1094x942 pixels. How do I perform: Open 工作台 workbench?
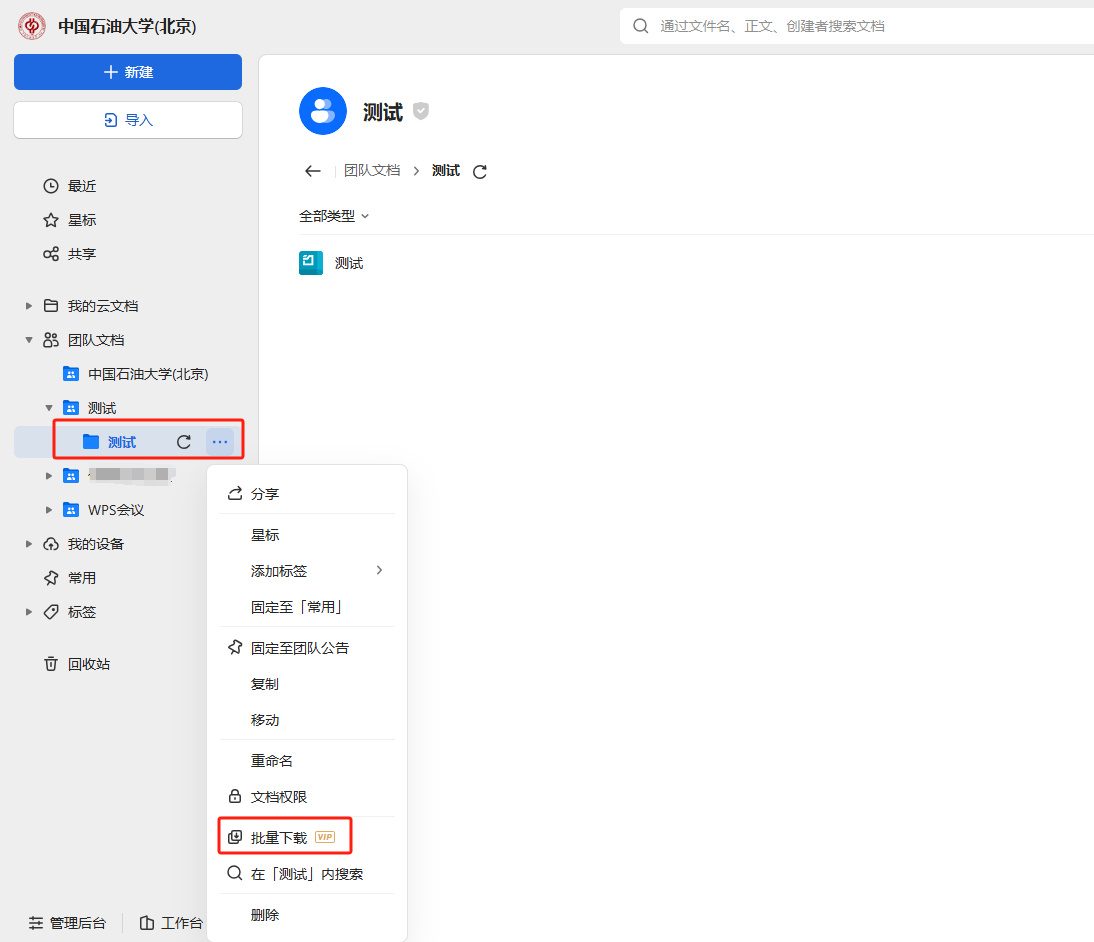coord(172,923)
